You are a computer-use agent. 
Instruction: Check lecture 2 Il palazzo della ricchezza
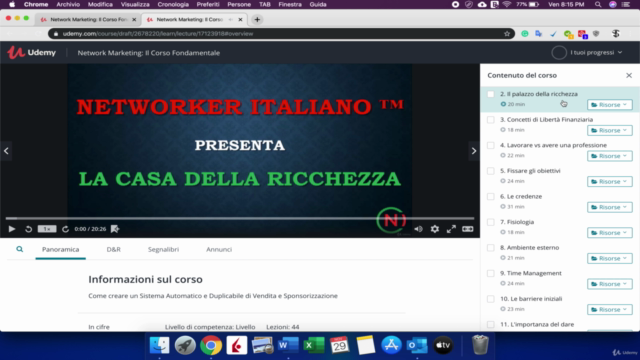coord(491,94)
